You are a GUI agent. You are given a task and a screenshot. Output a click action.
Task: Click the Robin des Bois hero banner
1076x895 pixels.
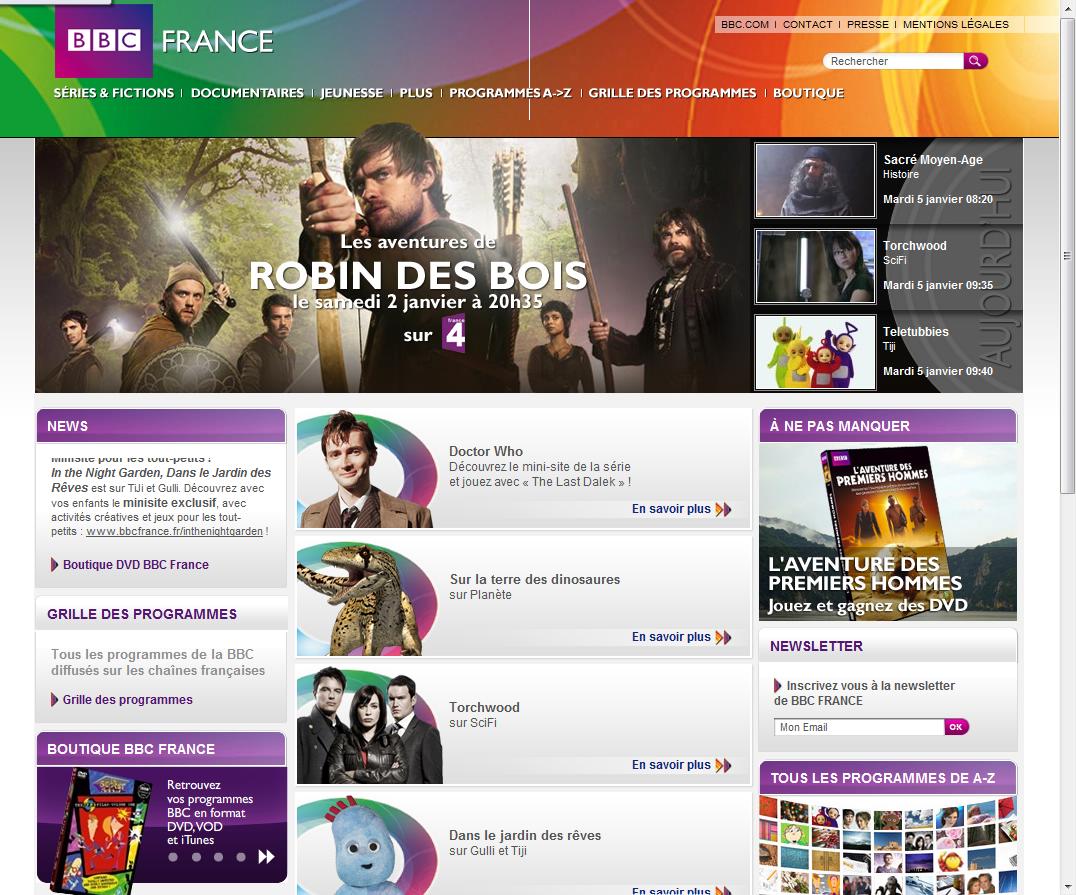394,265
